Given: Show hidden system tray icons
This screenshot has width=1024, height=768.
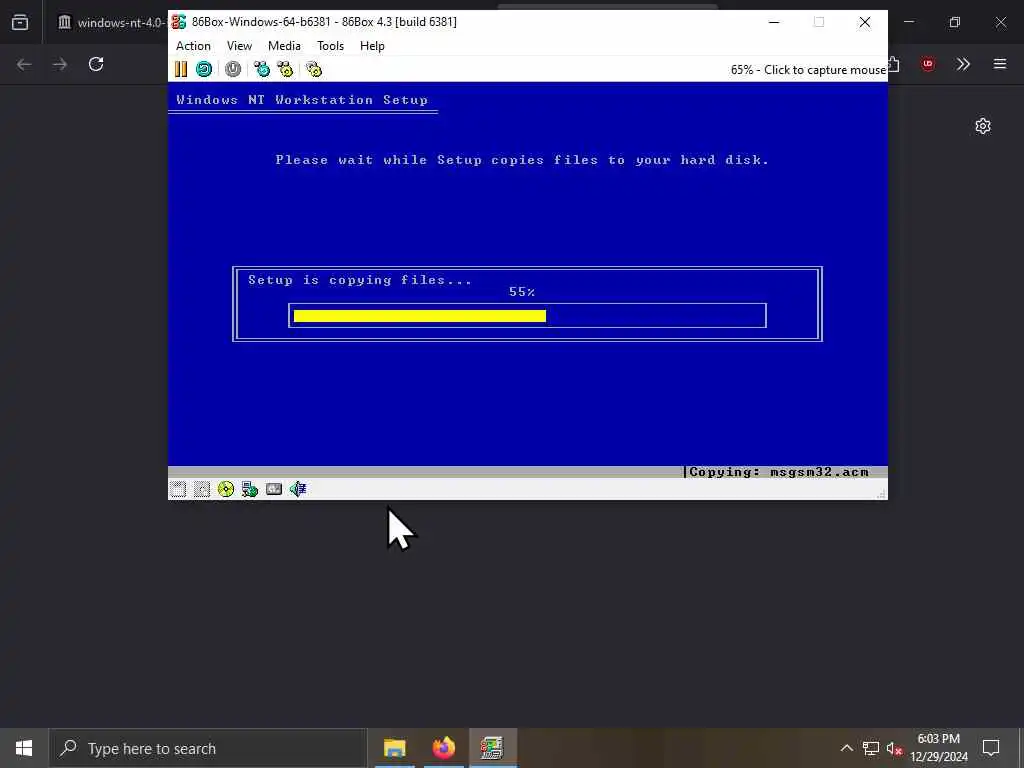Looking at the screenshot, I should 846,748.
